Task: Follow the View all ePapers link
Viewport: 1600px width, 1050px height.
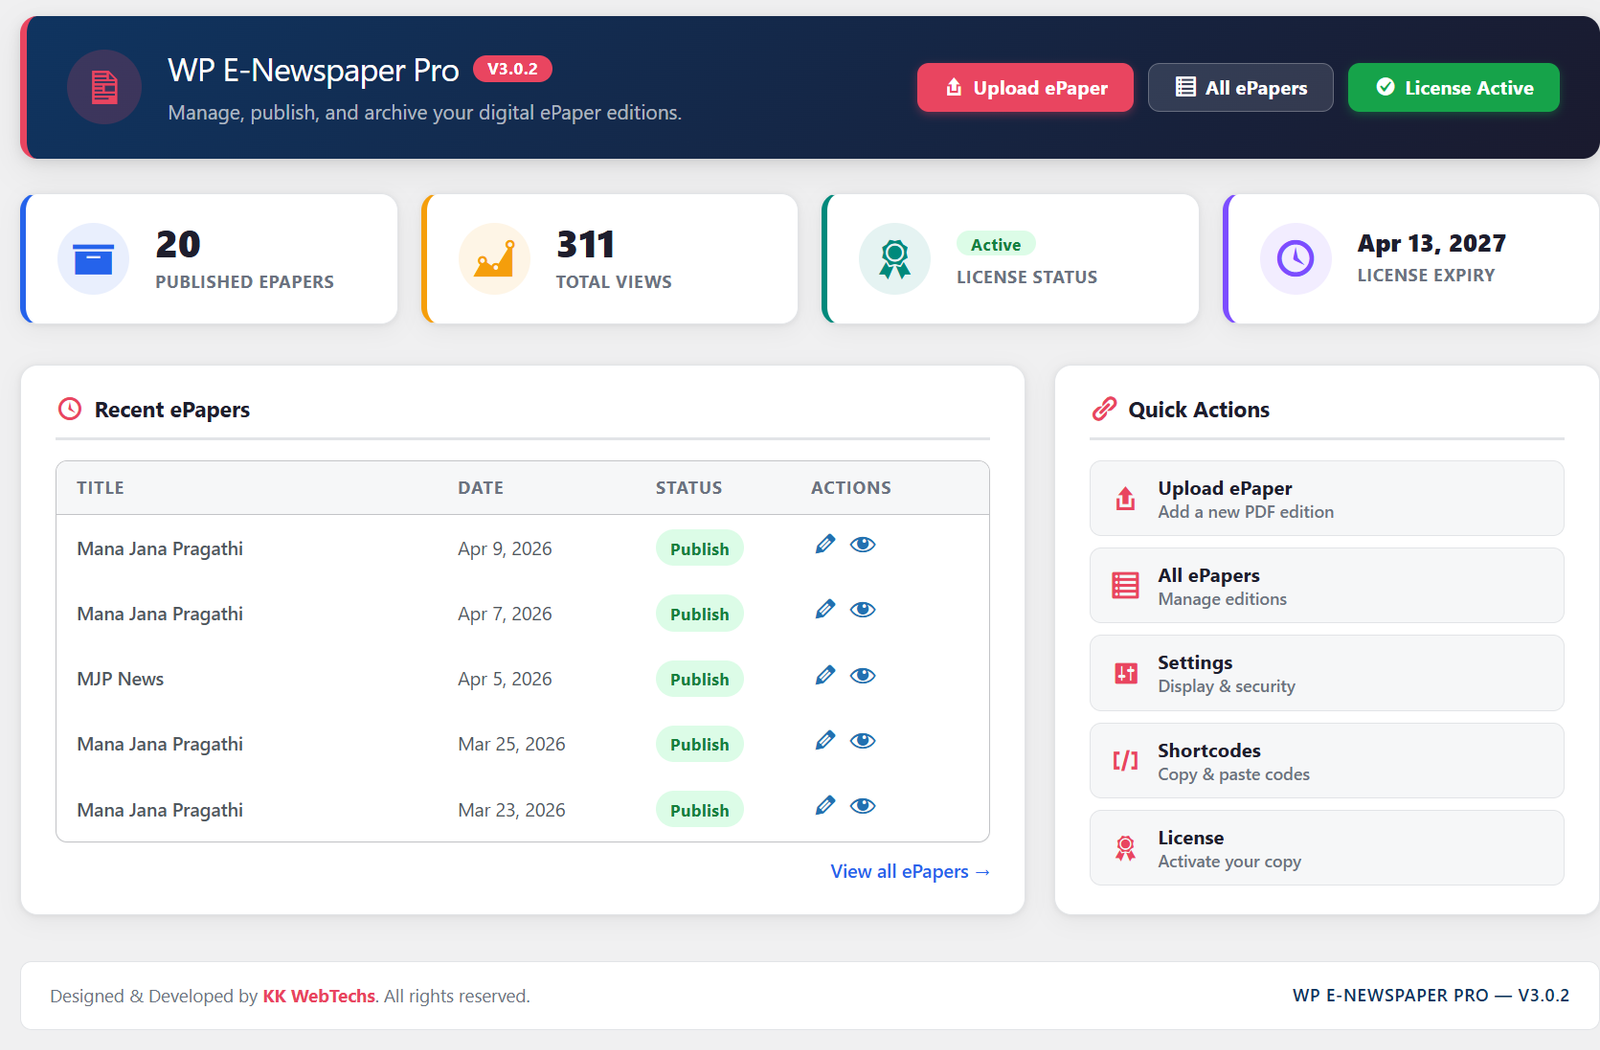Action: pyautogui.click(x=908, y=871)
